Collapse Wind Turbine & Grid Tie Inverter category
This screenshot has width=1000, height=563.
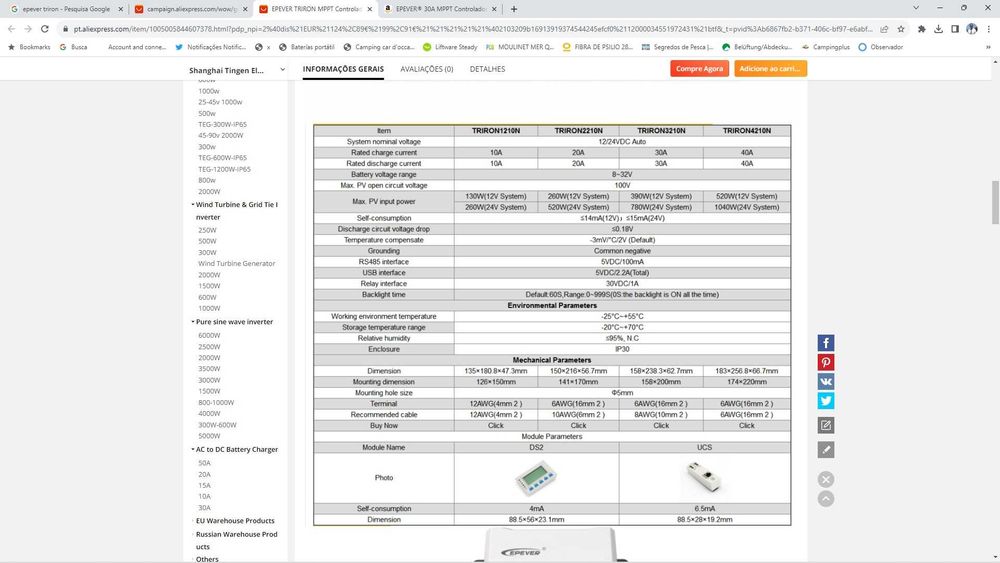tap(193, 205)
